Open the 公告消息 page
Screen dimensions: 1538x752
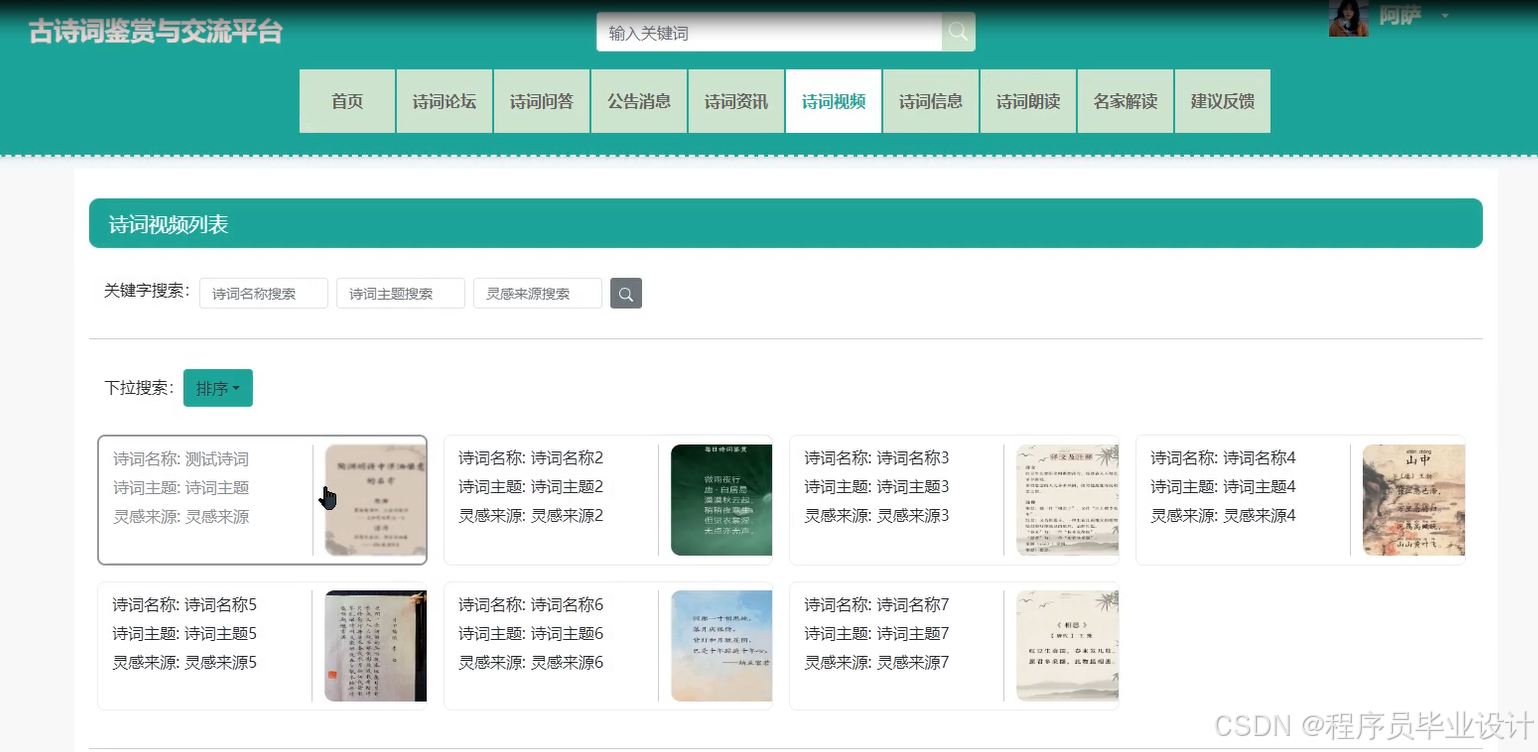pos(638,100)
